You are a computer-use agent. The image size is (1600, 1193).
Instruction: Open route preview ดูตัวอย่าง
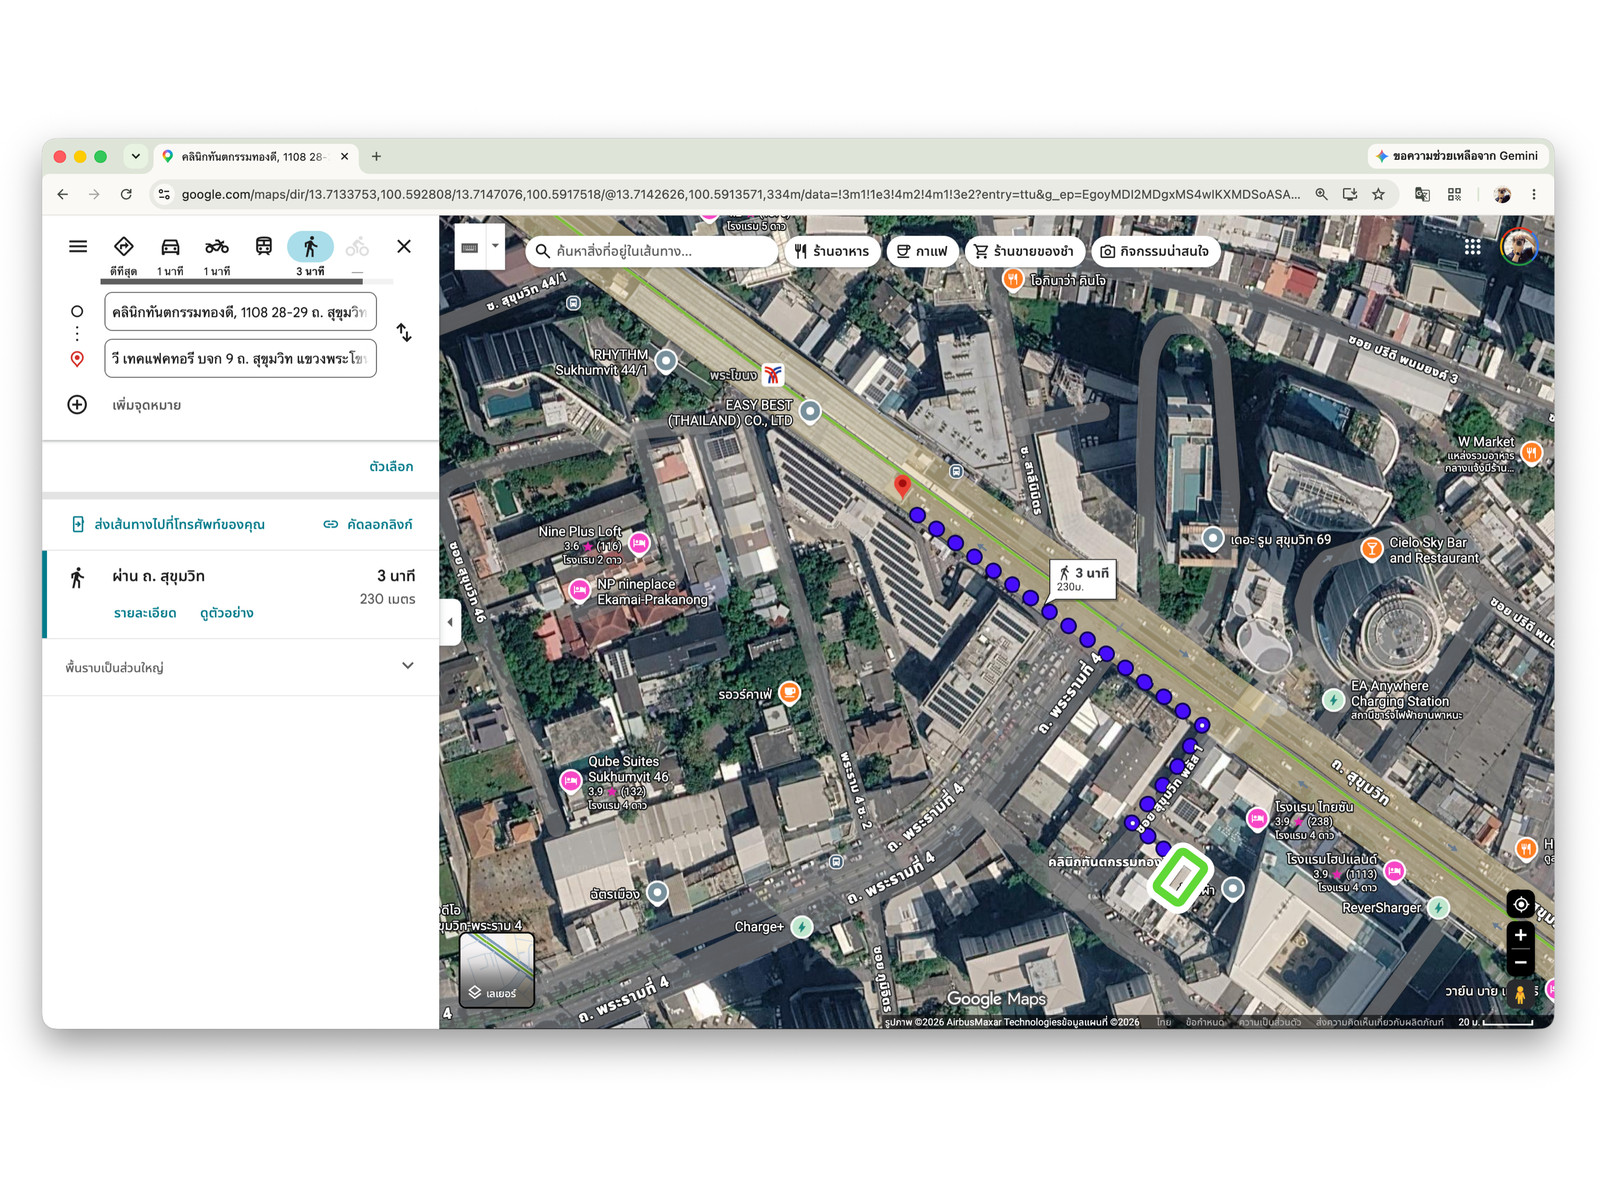(x=226, y=613)
